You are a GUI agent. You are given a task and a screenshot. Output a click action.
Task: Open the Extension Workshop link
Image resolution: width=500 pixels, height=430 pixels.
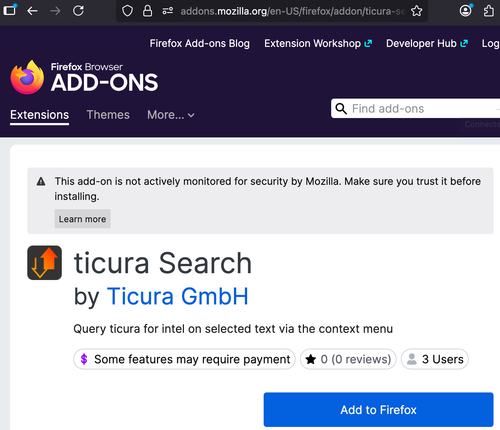pos(318,43)
